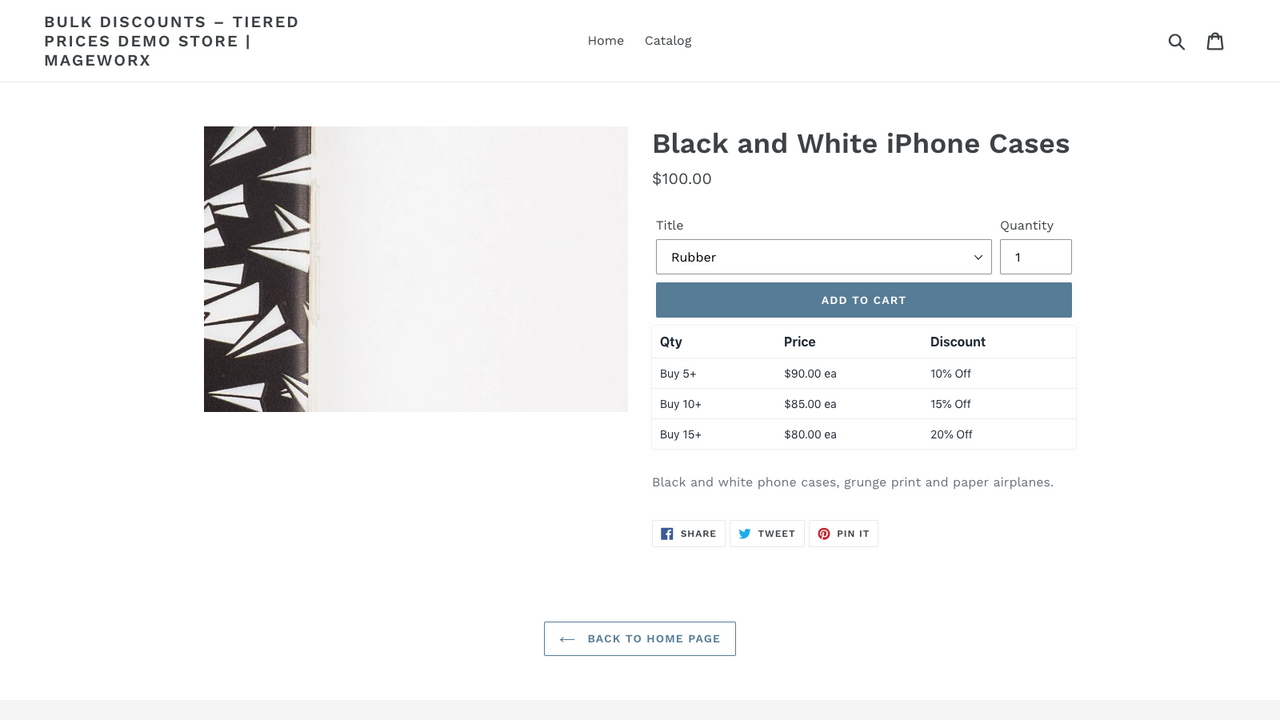
Task: Open the Catalog menu item
Action: [667, 41]
